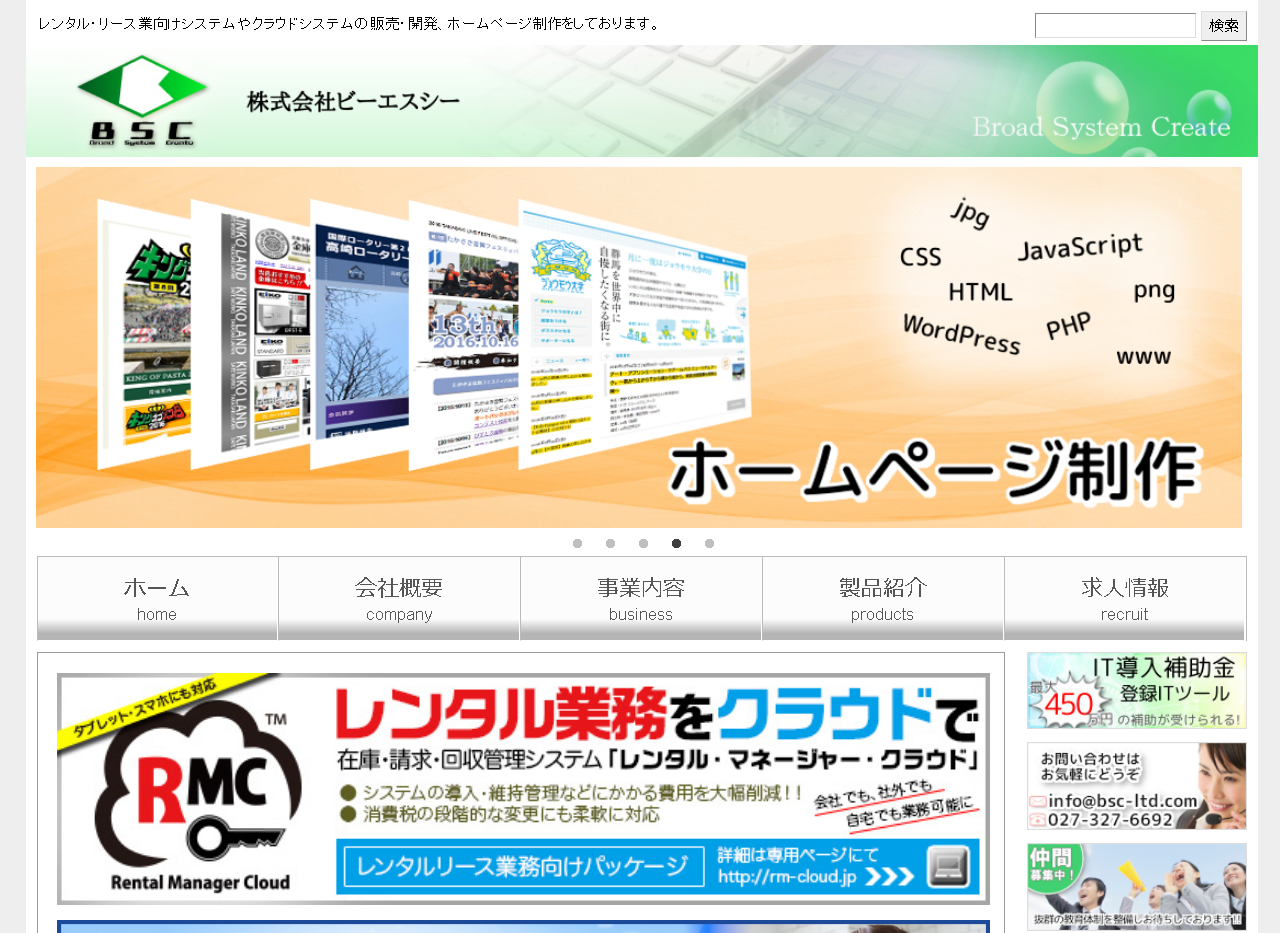Select the second slideshow dot

point(610,543)
